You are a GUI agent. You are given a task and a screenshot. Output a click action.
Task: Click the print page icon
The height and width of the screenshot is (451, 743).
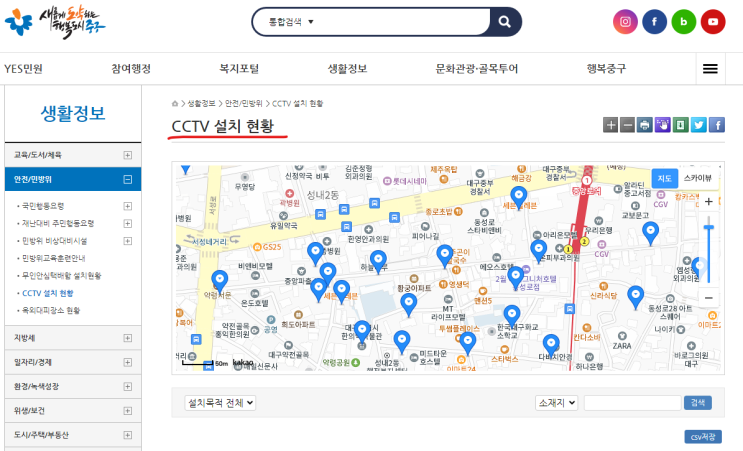644,125
